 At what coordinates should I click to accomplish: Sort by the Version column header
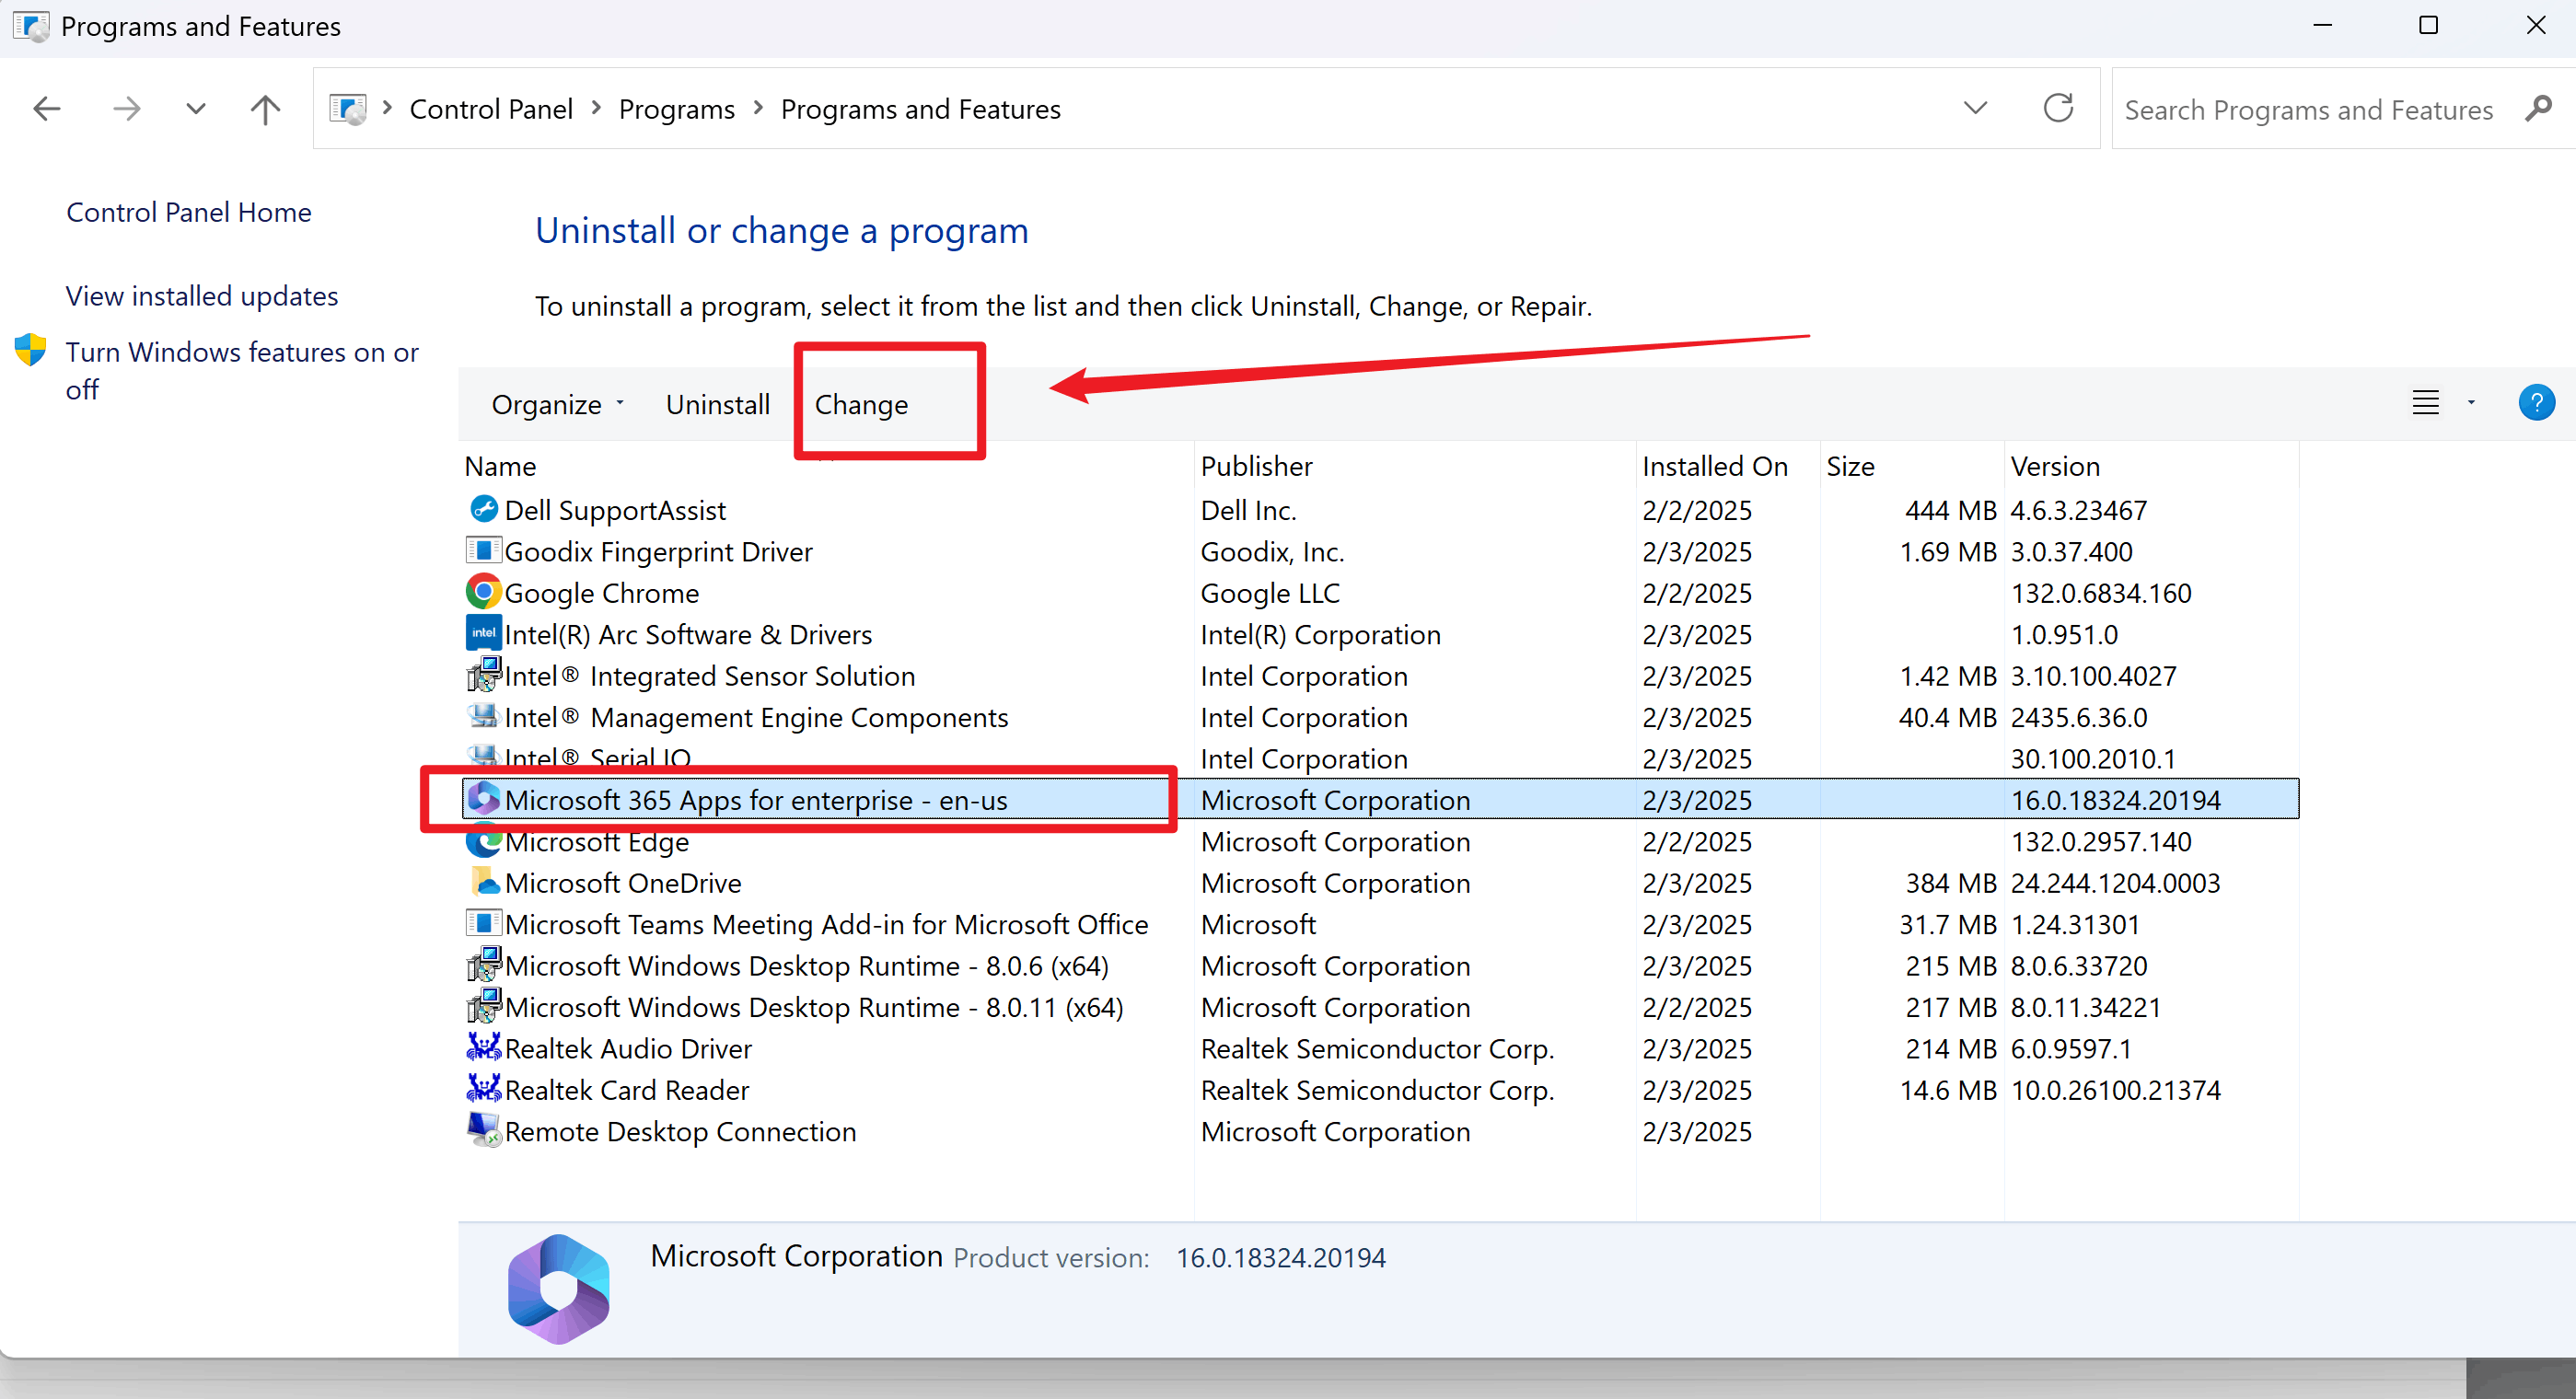click(x=2152, y=466)
